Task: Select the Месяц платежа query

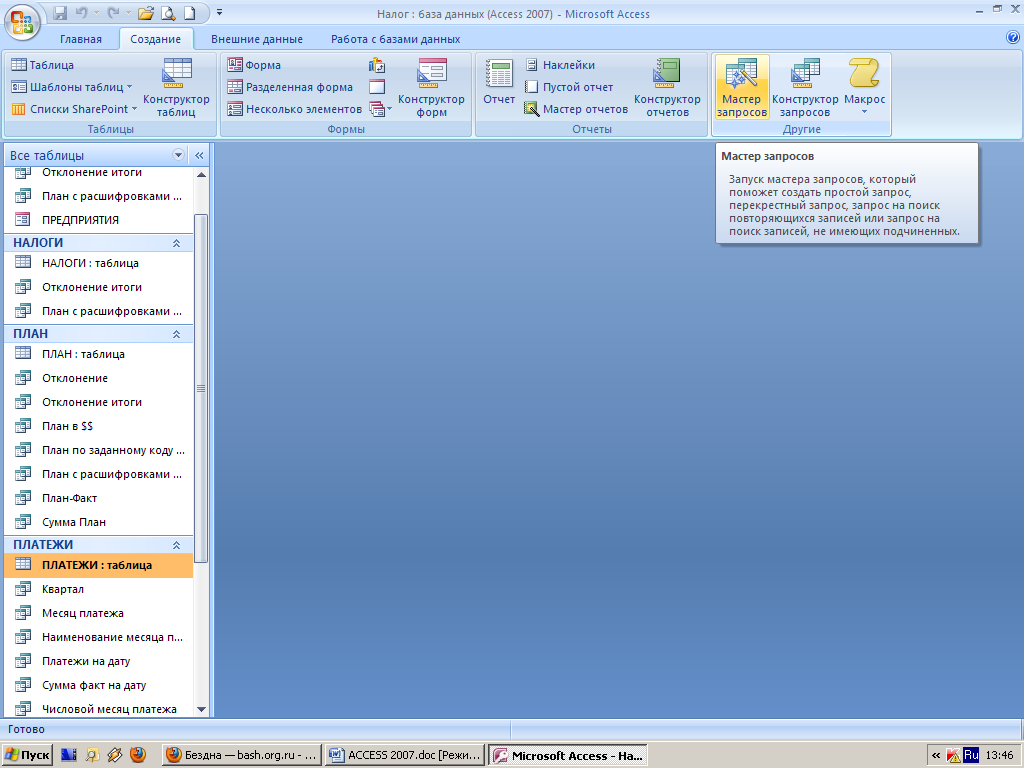Action: pos(99,613)
